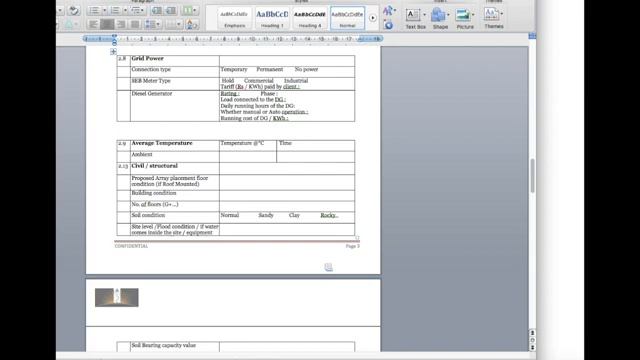Click the 'Grid Power' heading text
This screenshot has height=360, width=640.
tap(147, 58)
